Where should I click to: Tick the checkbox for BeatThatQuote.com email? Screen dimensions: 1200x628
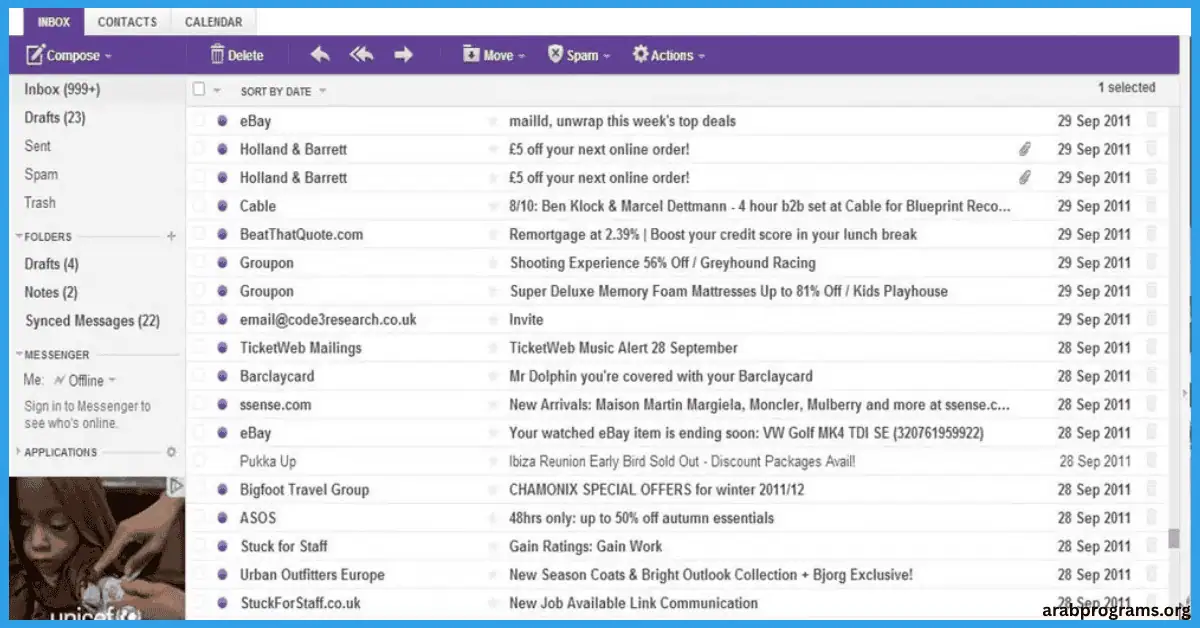click(199, 234)
